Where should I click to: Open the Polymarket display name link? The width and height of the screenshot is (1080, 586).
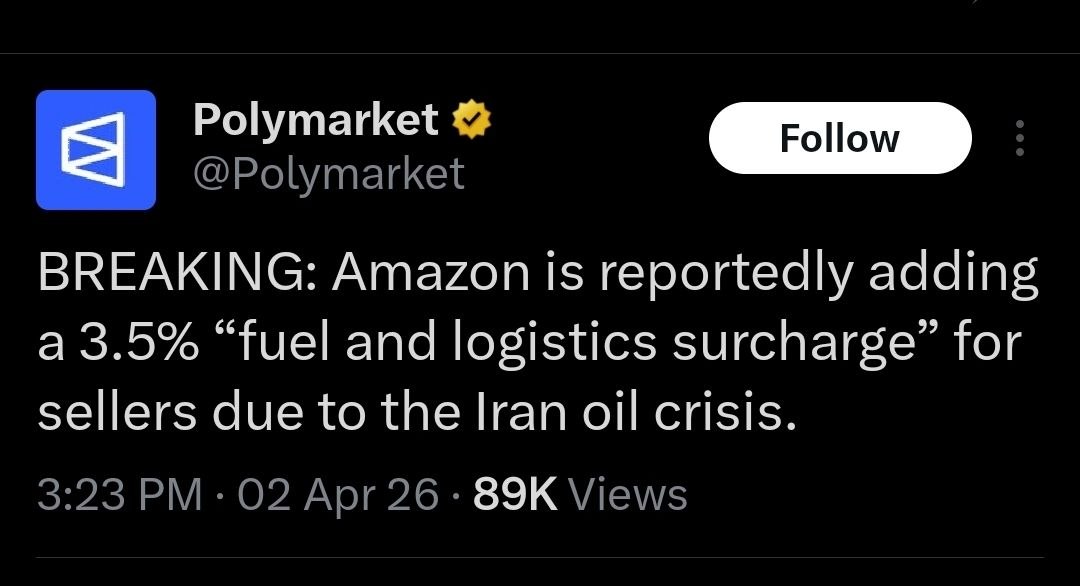click(315, 121)
